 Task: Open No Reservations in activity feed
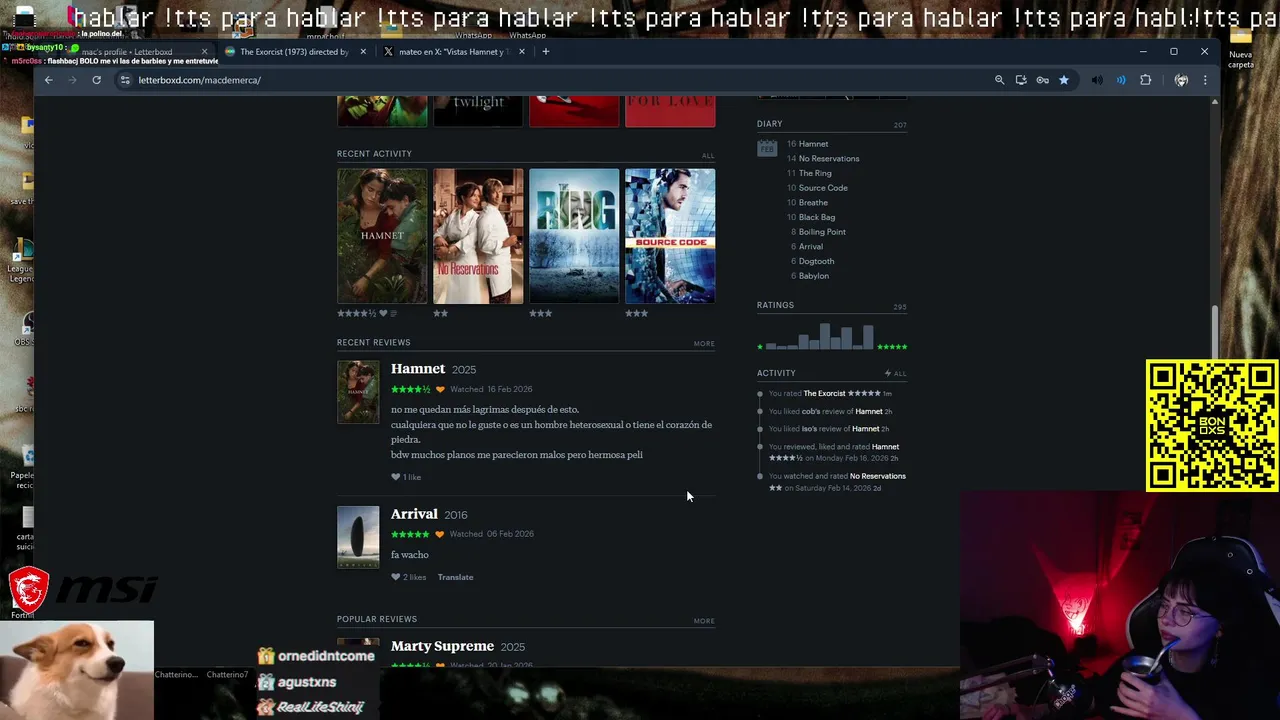[x=878, y=476]
